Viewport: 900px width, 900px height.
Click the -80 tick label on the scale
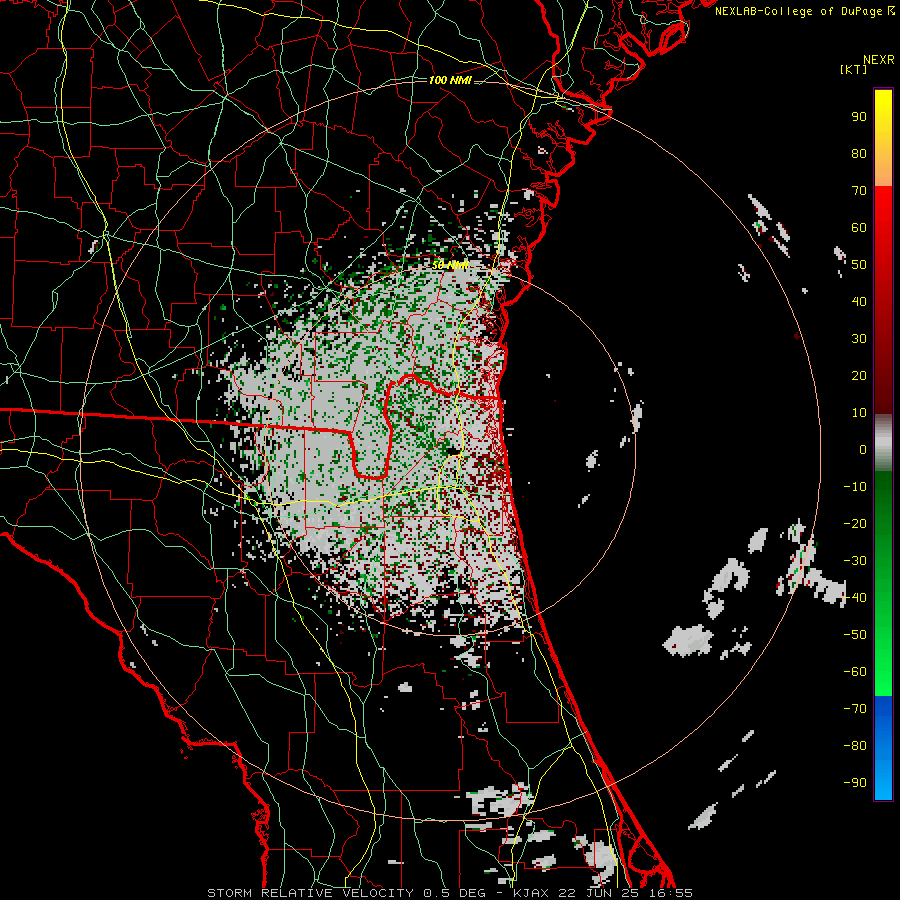tap(855, 746)
